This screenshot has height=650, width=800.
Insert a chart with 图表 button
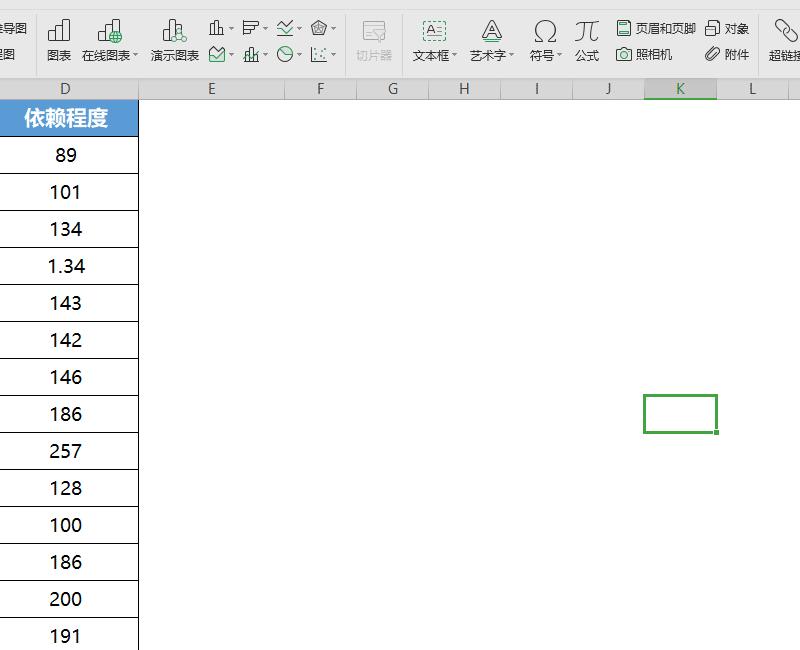[x=59, y=40]
